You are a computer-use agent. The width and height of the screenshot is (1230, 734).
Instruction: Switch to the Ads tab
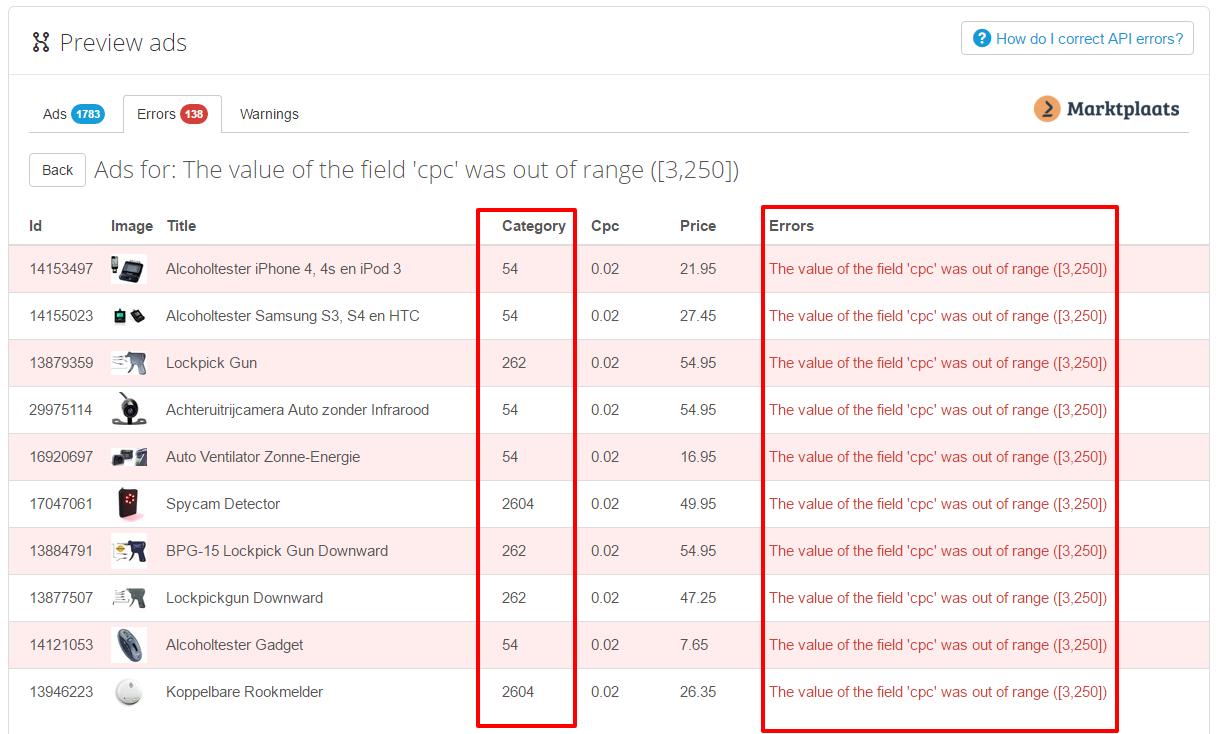pos(74,114)
